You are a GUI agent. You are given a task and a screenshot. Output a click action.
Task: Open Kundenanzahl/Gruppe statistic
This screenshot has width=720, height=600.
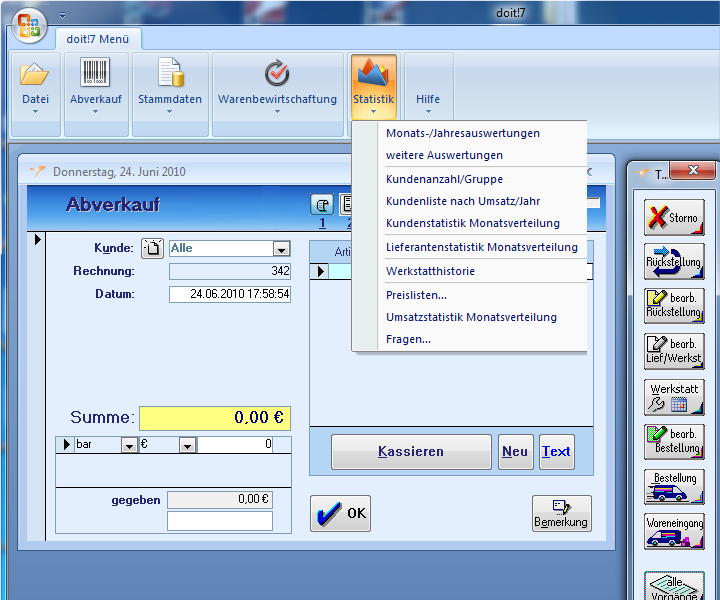(444, 179)
